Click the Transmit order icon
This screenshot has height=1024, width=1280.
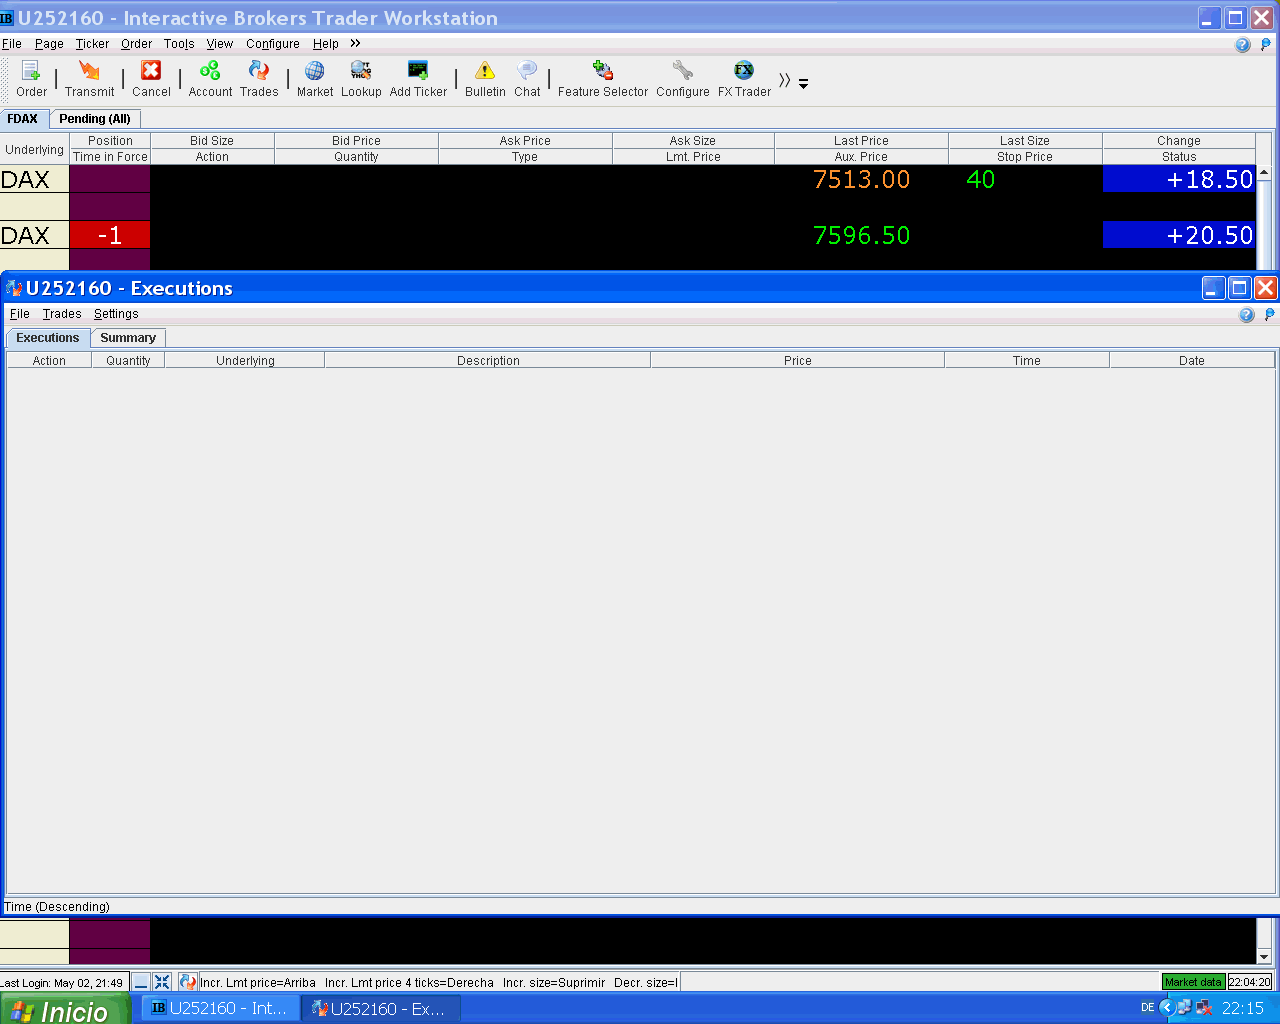(x=89, y=71)
